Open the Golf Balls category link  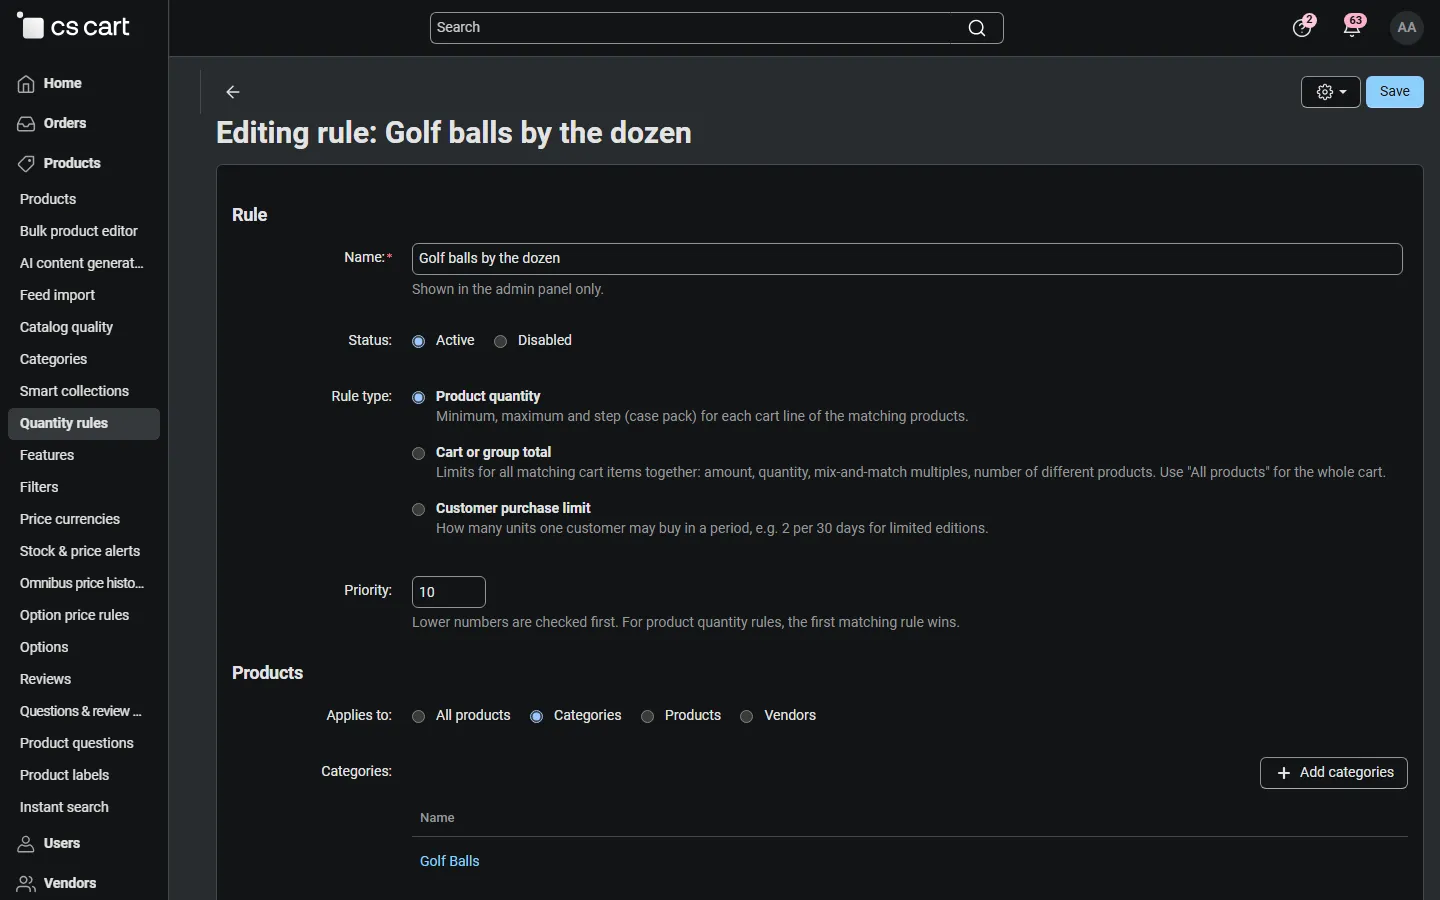(450, 862)
